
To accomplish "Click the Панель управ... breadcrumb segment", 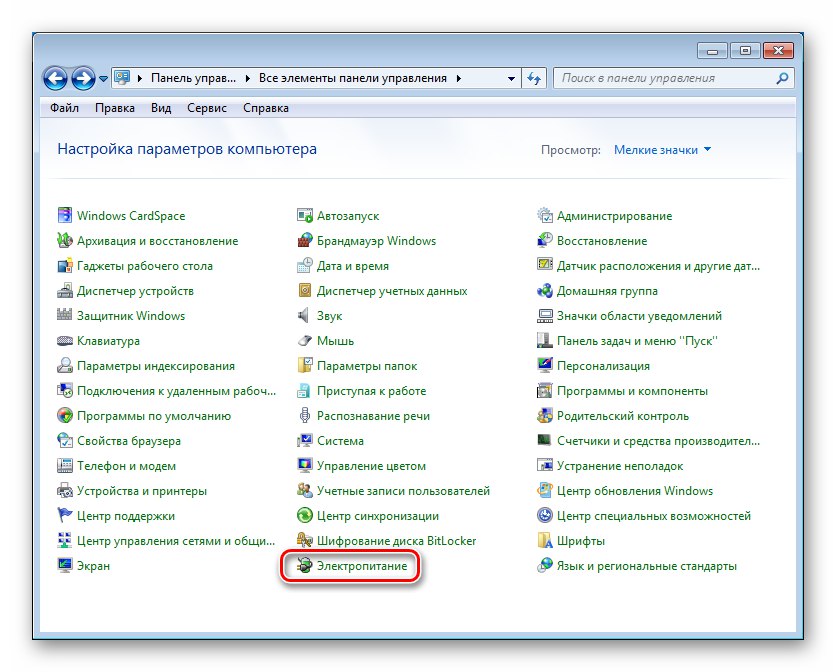I will pyautogui.click(x=193, y=78).
